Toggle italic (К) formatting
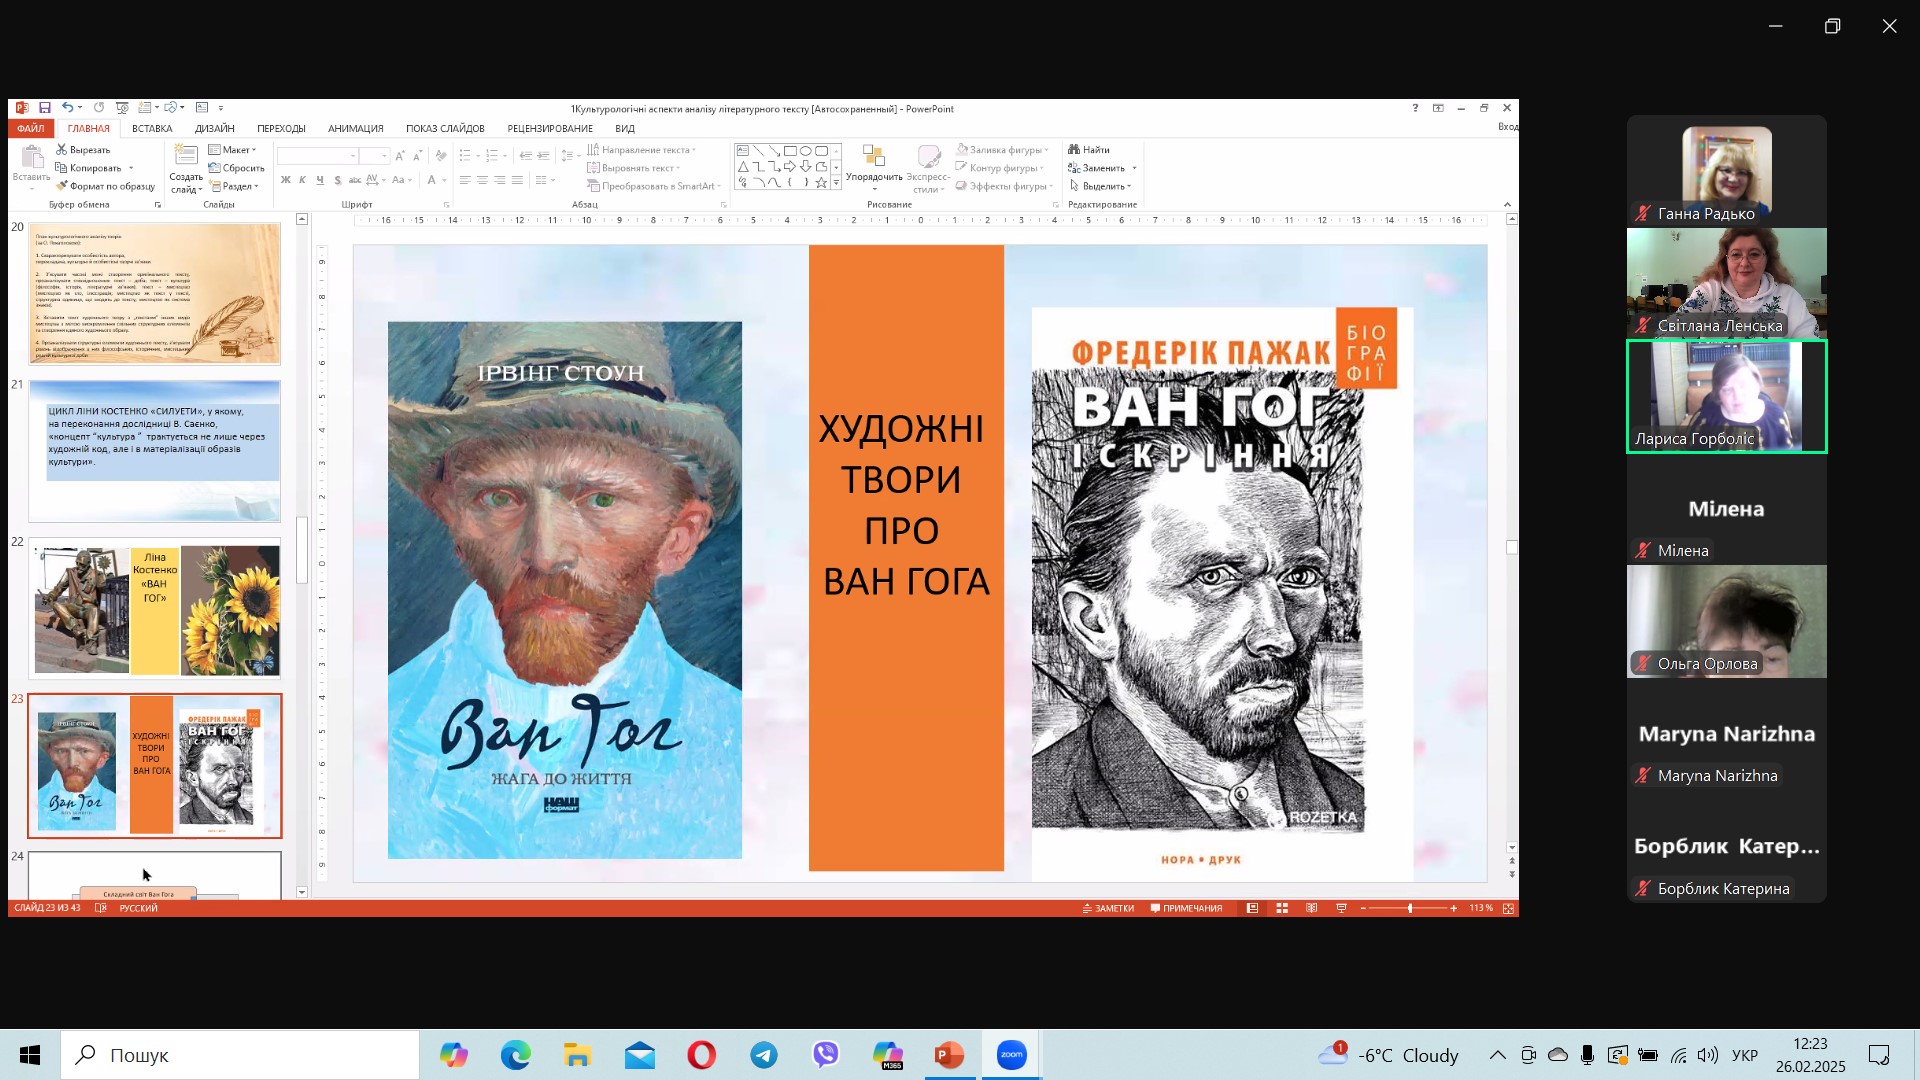The width and height of the screenshot is (1920, 1080). (x=303, y=180)
